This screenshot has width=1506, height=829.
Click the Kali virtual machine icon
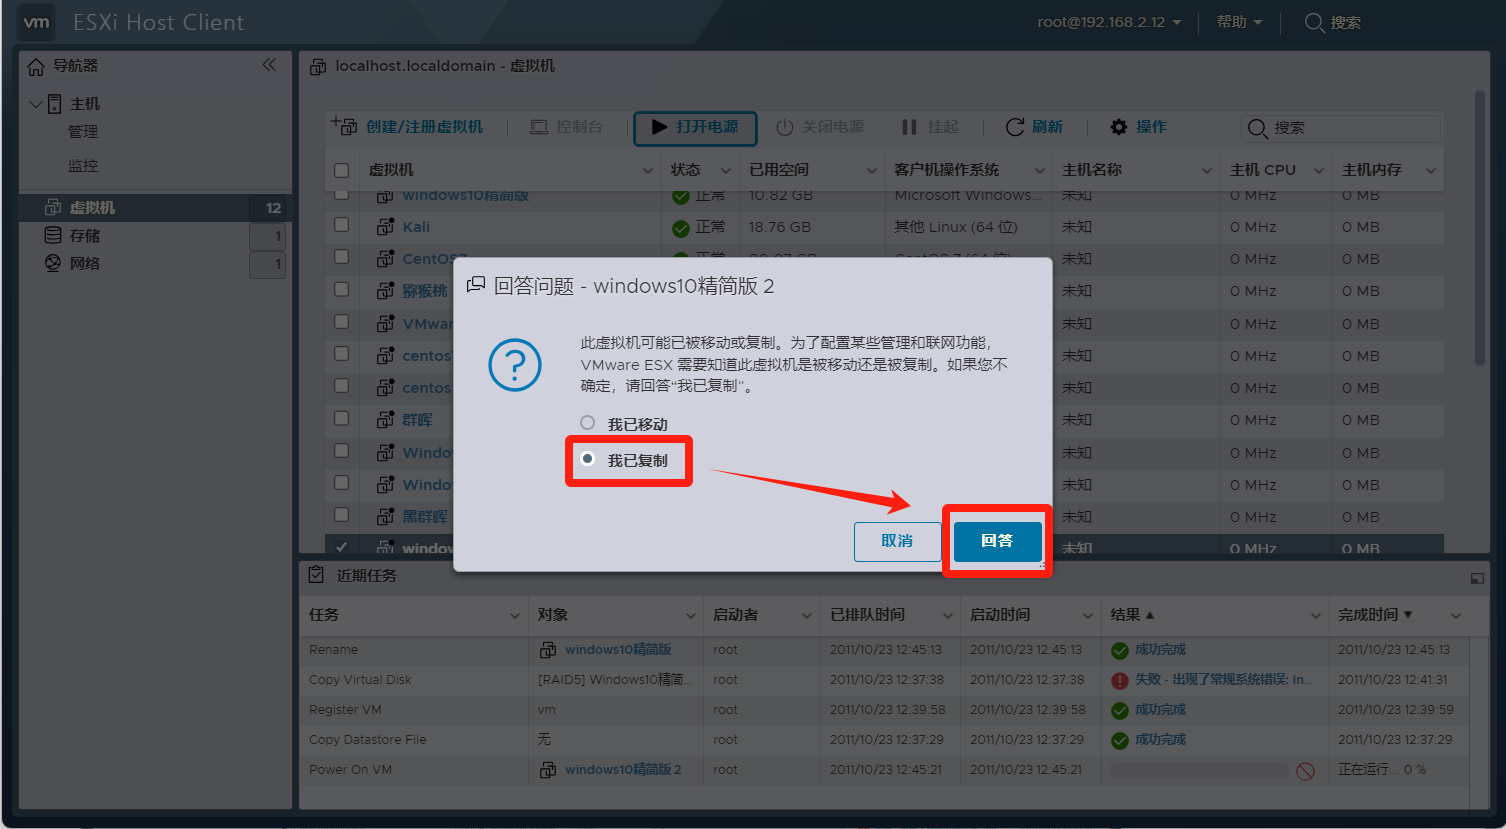pyautogui.click(x=385, y=227)
